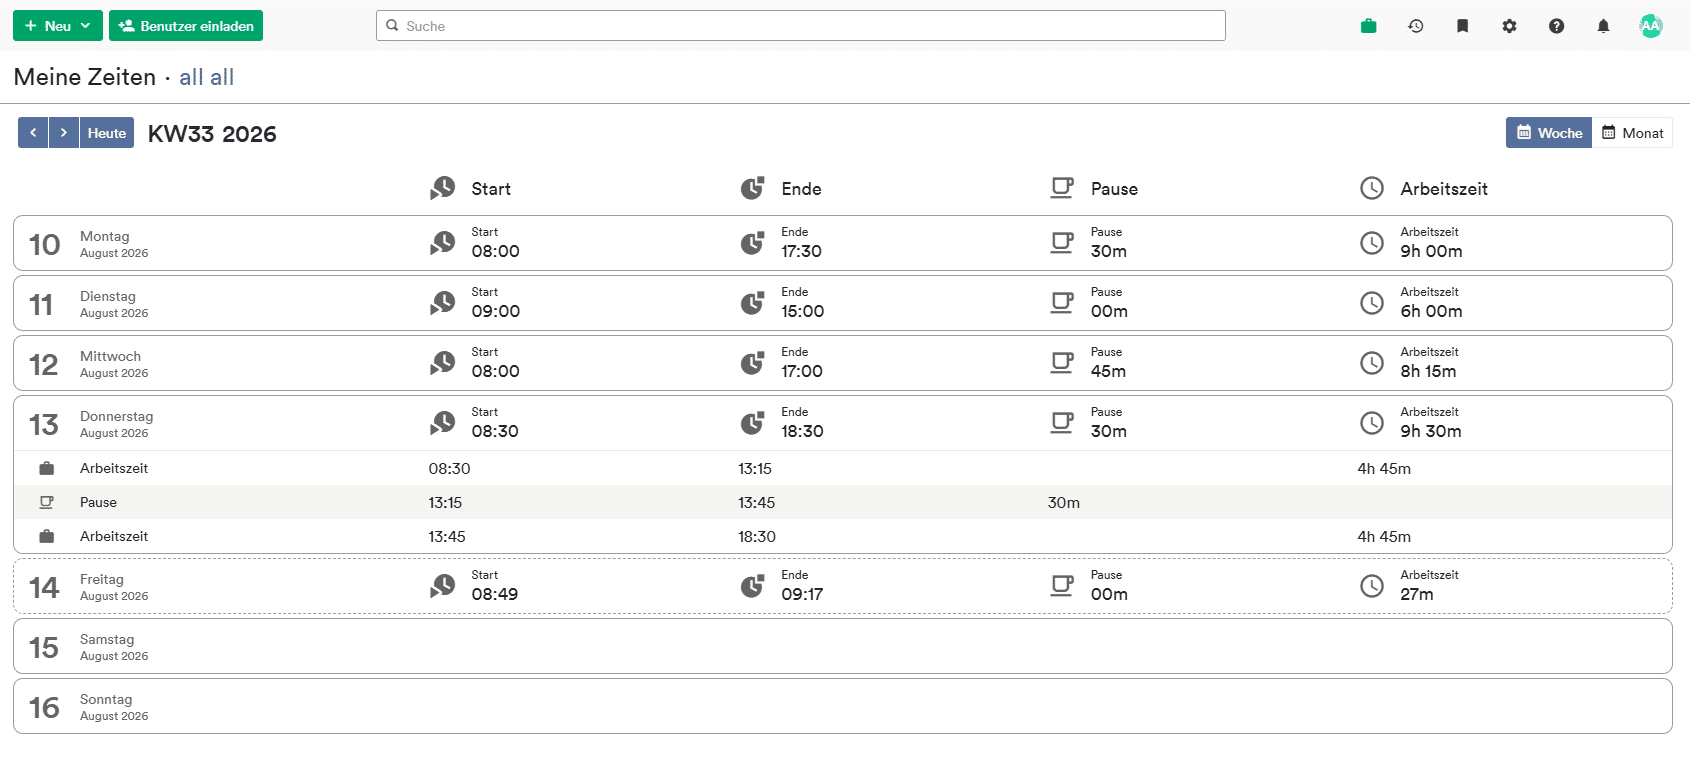Open the Samstag 15 August row
This screenshot has width=1690, height=770.
(x=843, y=646)
